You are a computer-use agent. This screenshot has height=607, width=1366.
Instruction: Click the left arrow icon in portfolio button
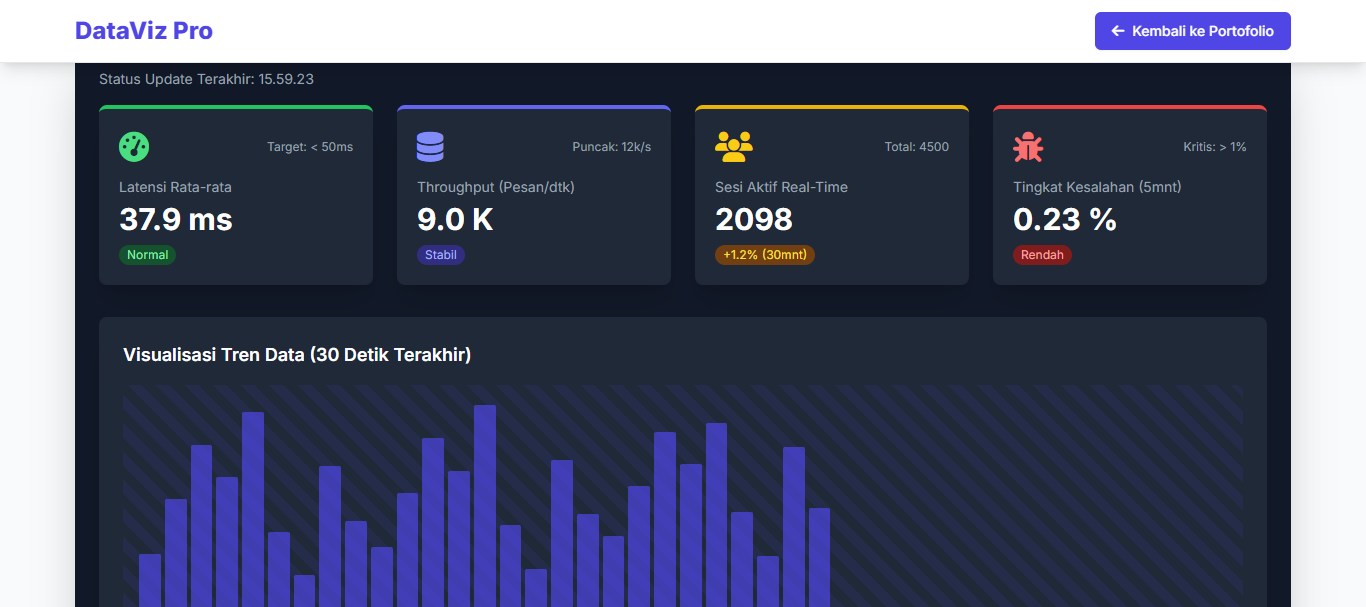(x=1118, y=31)
